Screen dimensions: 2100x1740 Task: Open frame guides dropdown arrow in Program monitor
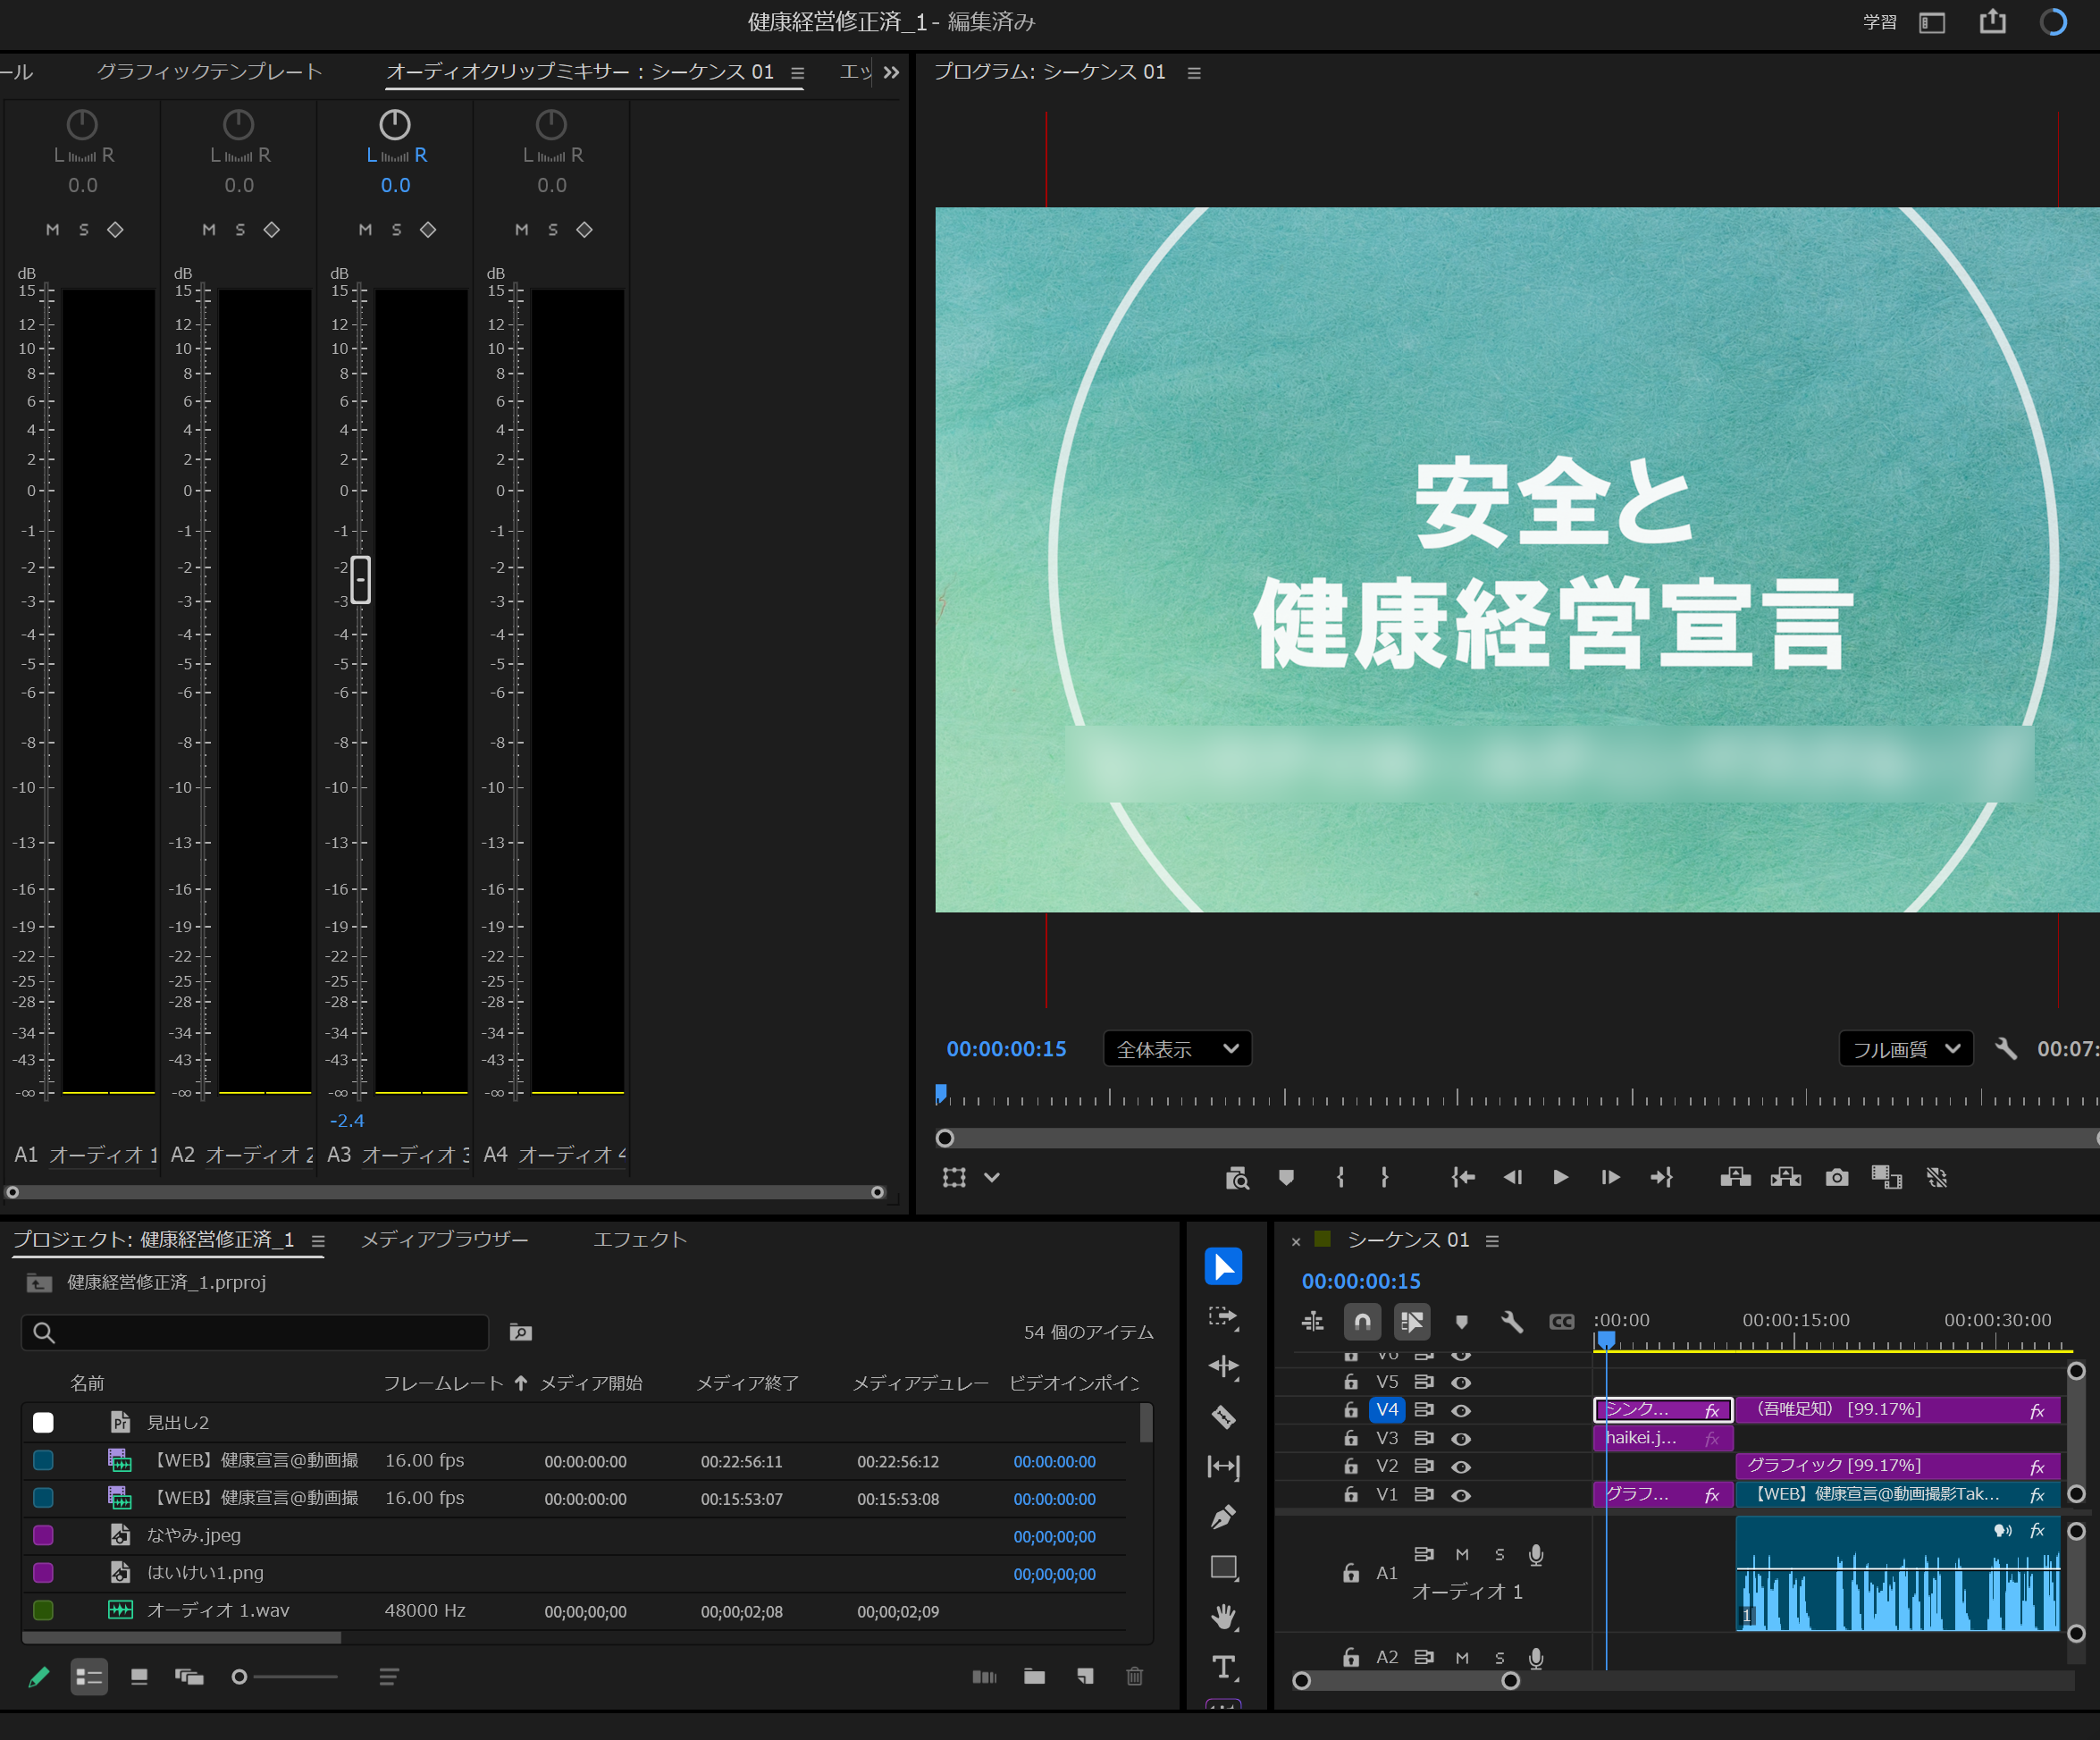[x=991, y=1177]
